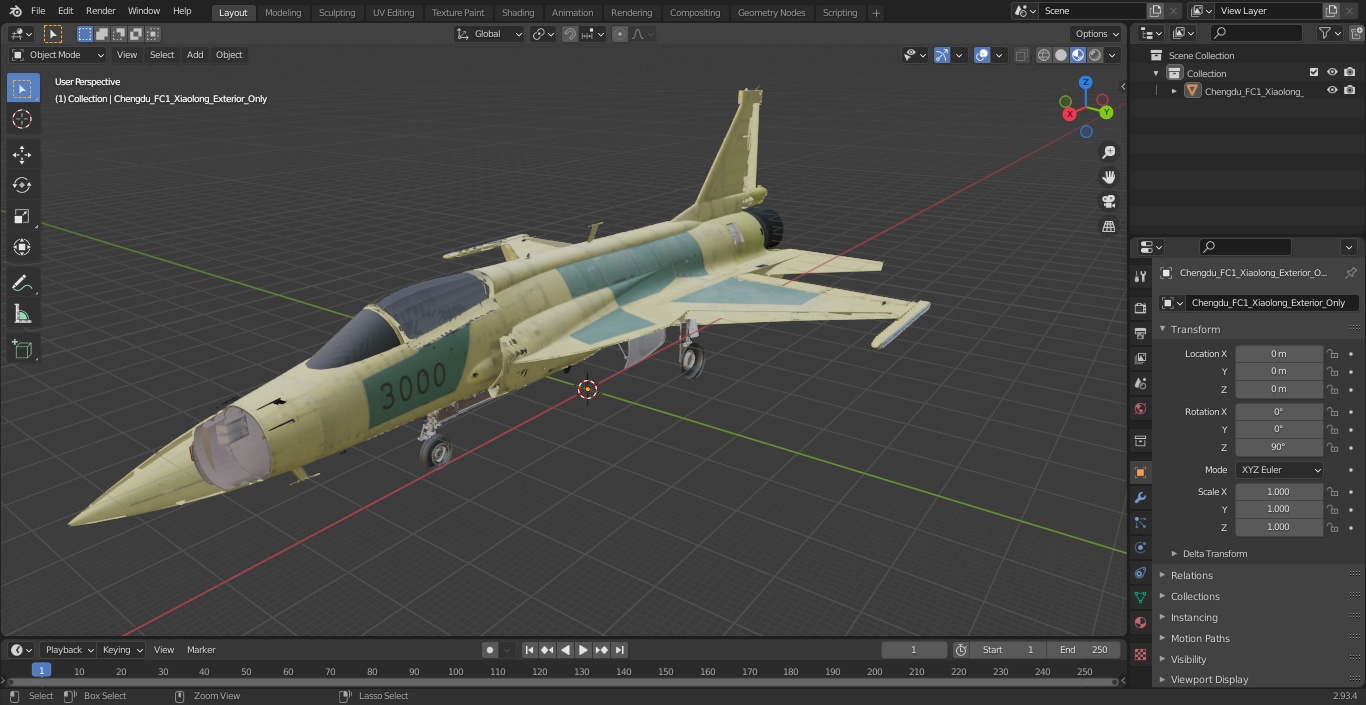Viewport: 1366px width, 705px height.
Task: Select the Measure tool
Action: [x=22, y=315]
